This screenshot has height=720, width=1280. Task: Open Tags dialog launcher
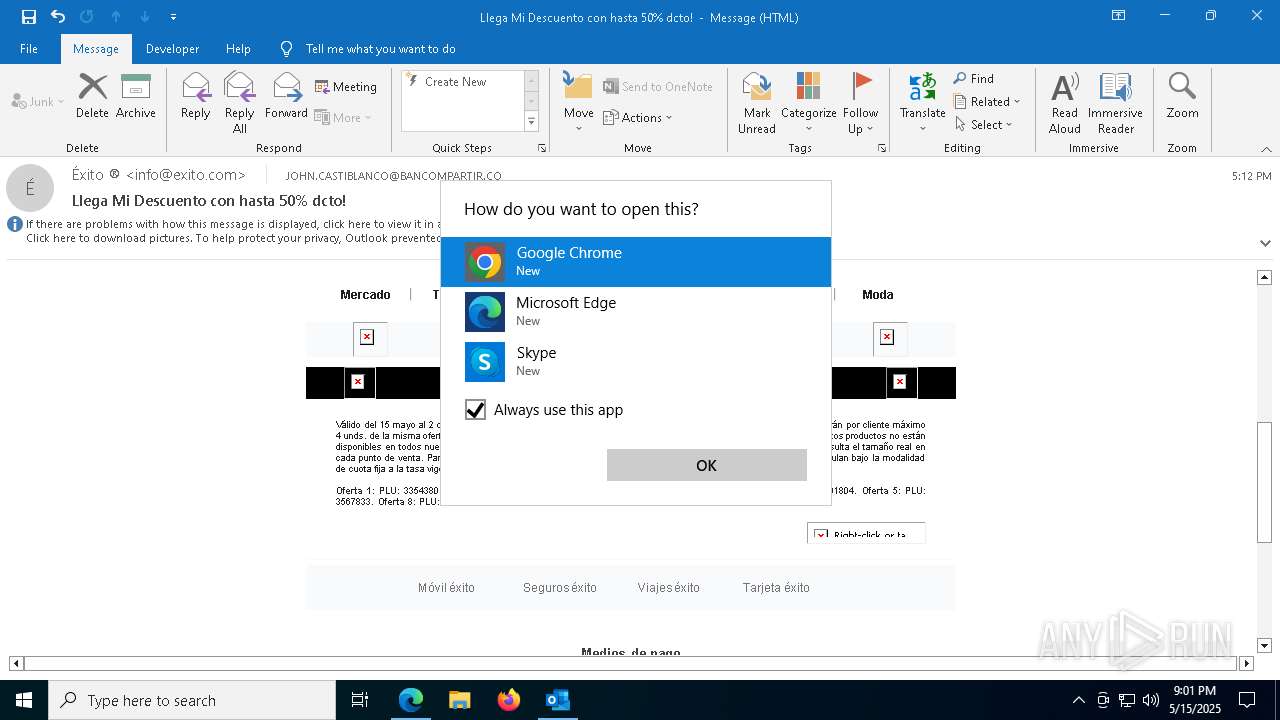[882, 148]
